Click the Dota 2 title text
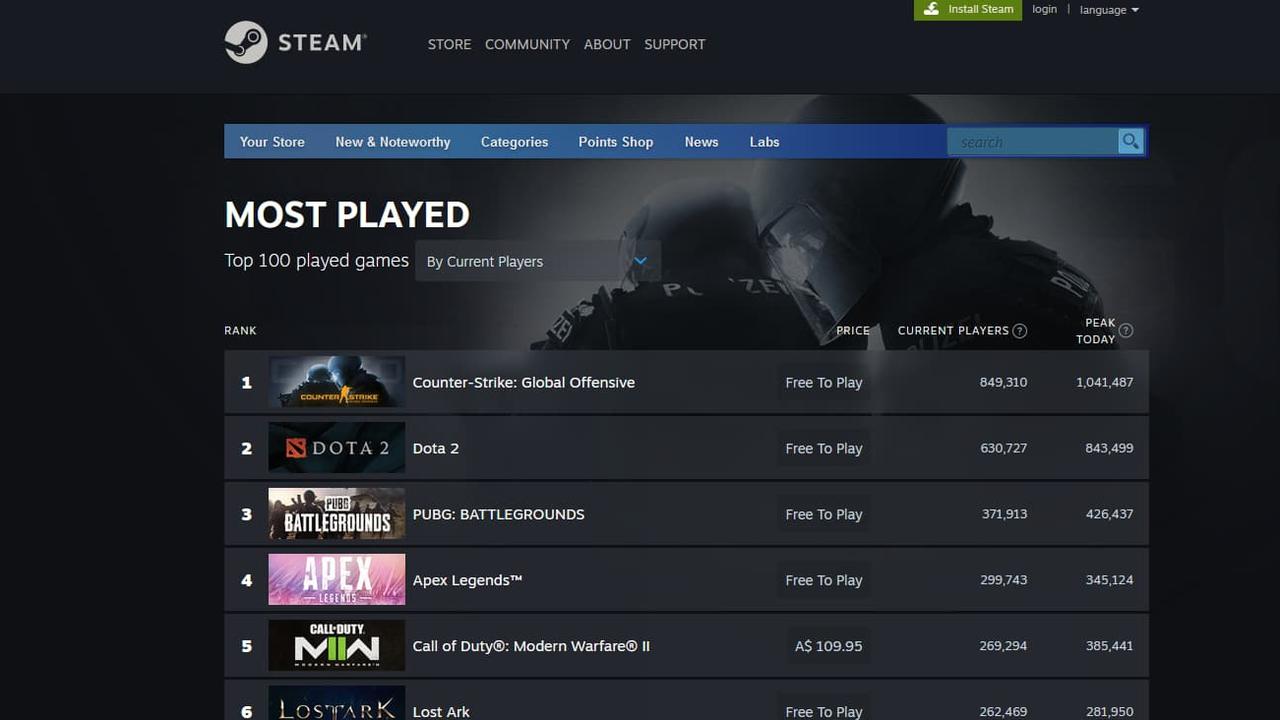The height and width of the screenshot is (720, 1280). coord(436,448)
